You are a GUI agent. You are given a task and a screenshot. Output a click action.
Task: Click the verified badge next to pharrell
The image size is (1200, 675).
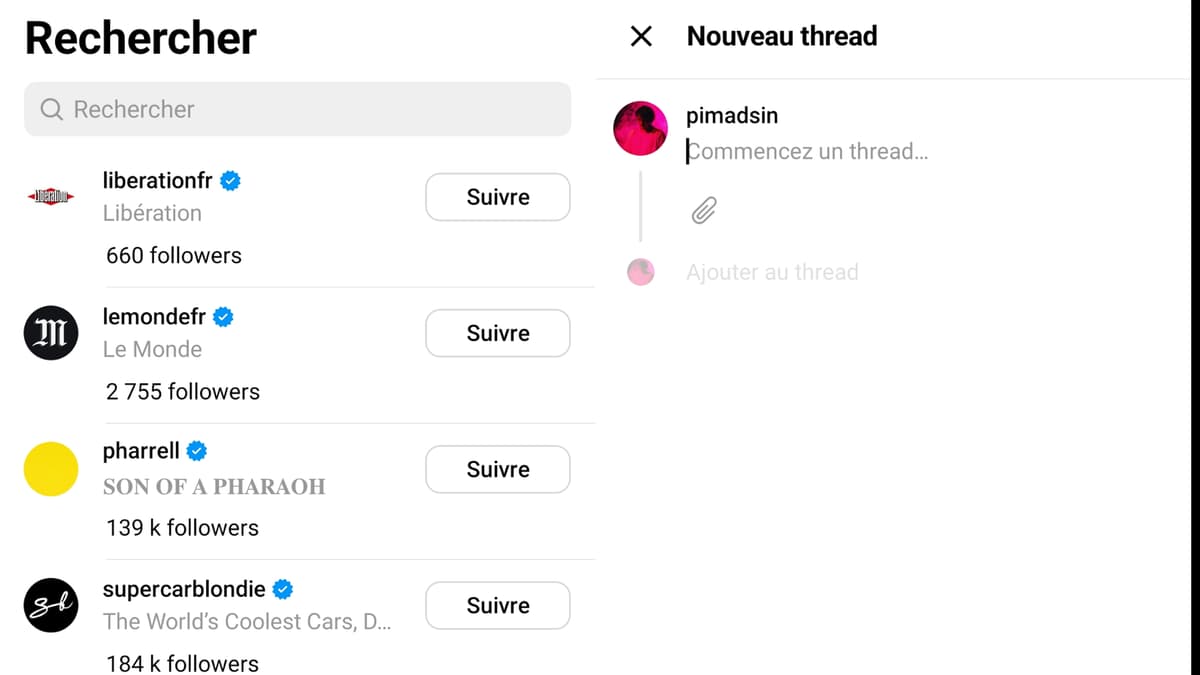pos(196,451)
